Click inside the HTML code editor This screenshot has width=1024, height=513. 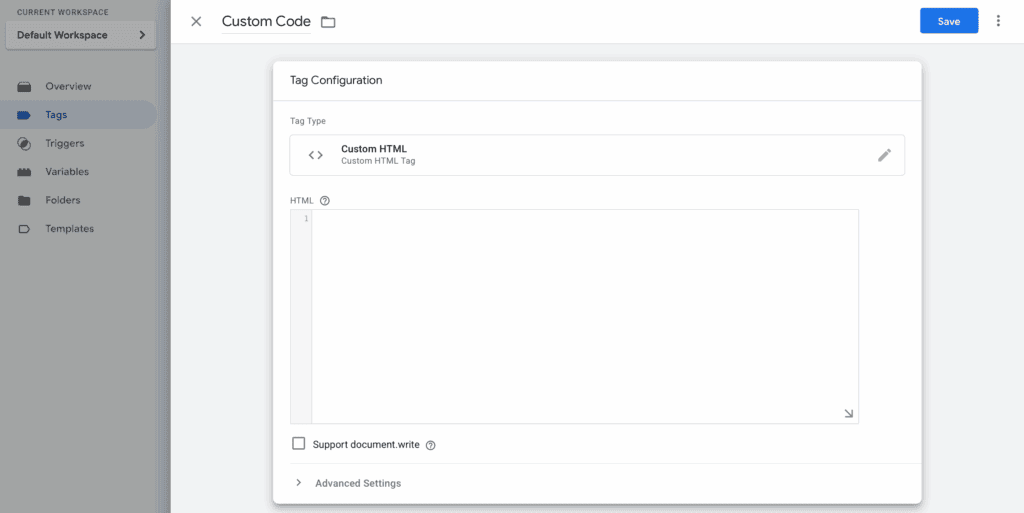click(x=584, y=317)
